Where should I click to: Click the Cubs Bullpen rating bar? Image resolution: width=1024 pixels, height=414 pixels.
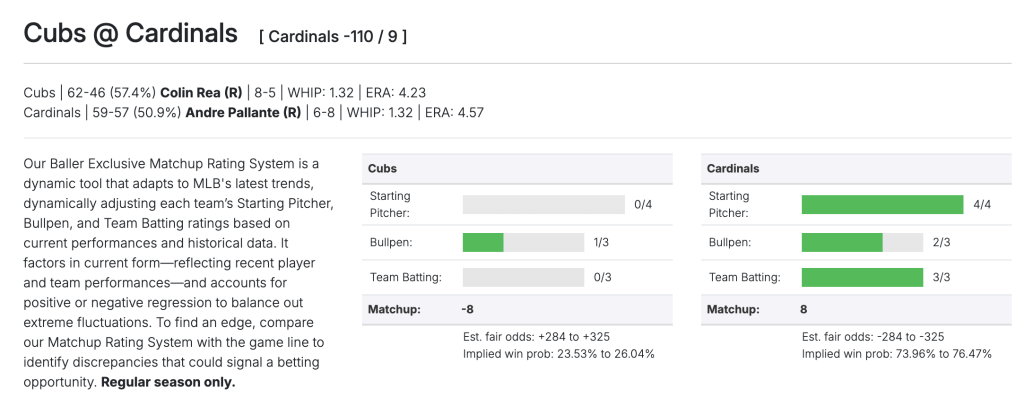click(x=523, y=242)
